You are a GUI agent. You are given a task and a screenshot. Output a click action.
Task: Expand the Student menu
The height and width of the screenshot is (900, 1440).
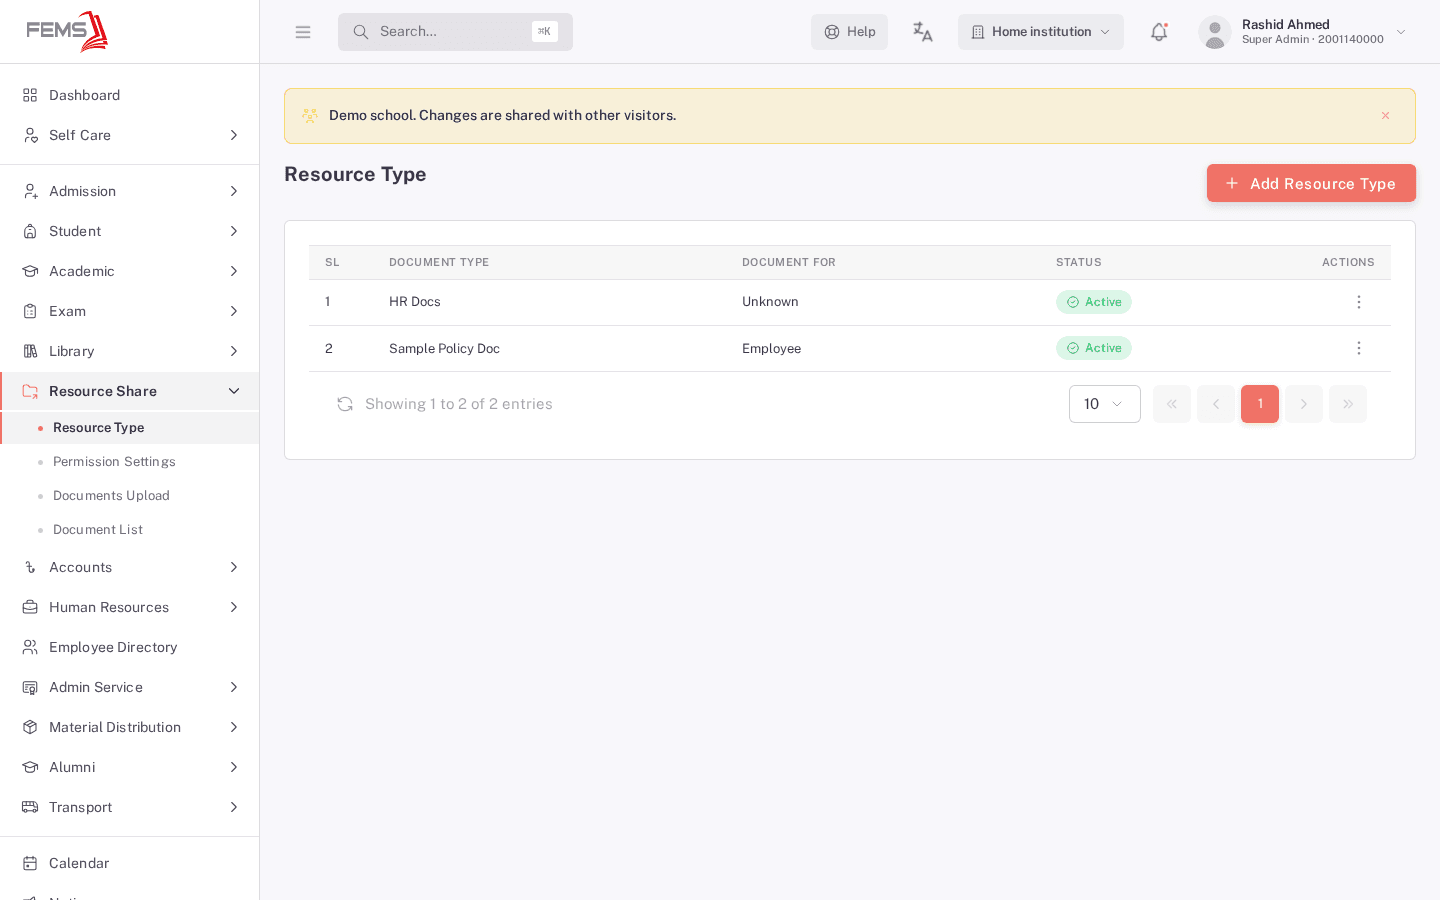tap(130, 231)
